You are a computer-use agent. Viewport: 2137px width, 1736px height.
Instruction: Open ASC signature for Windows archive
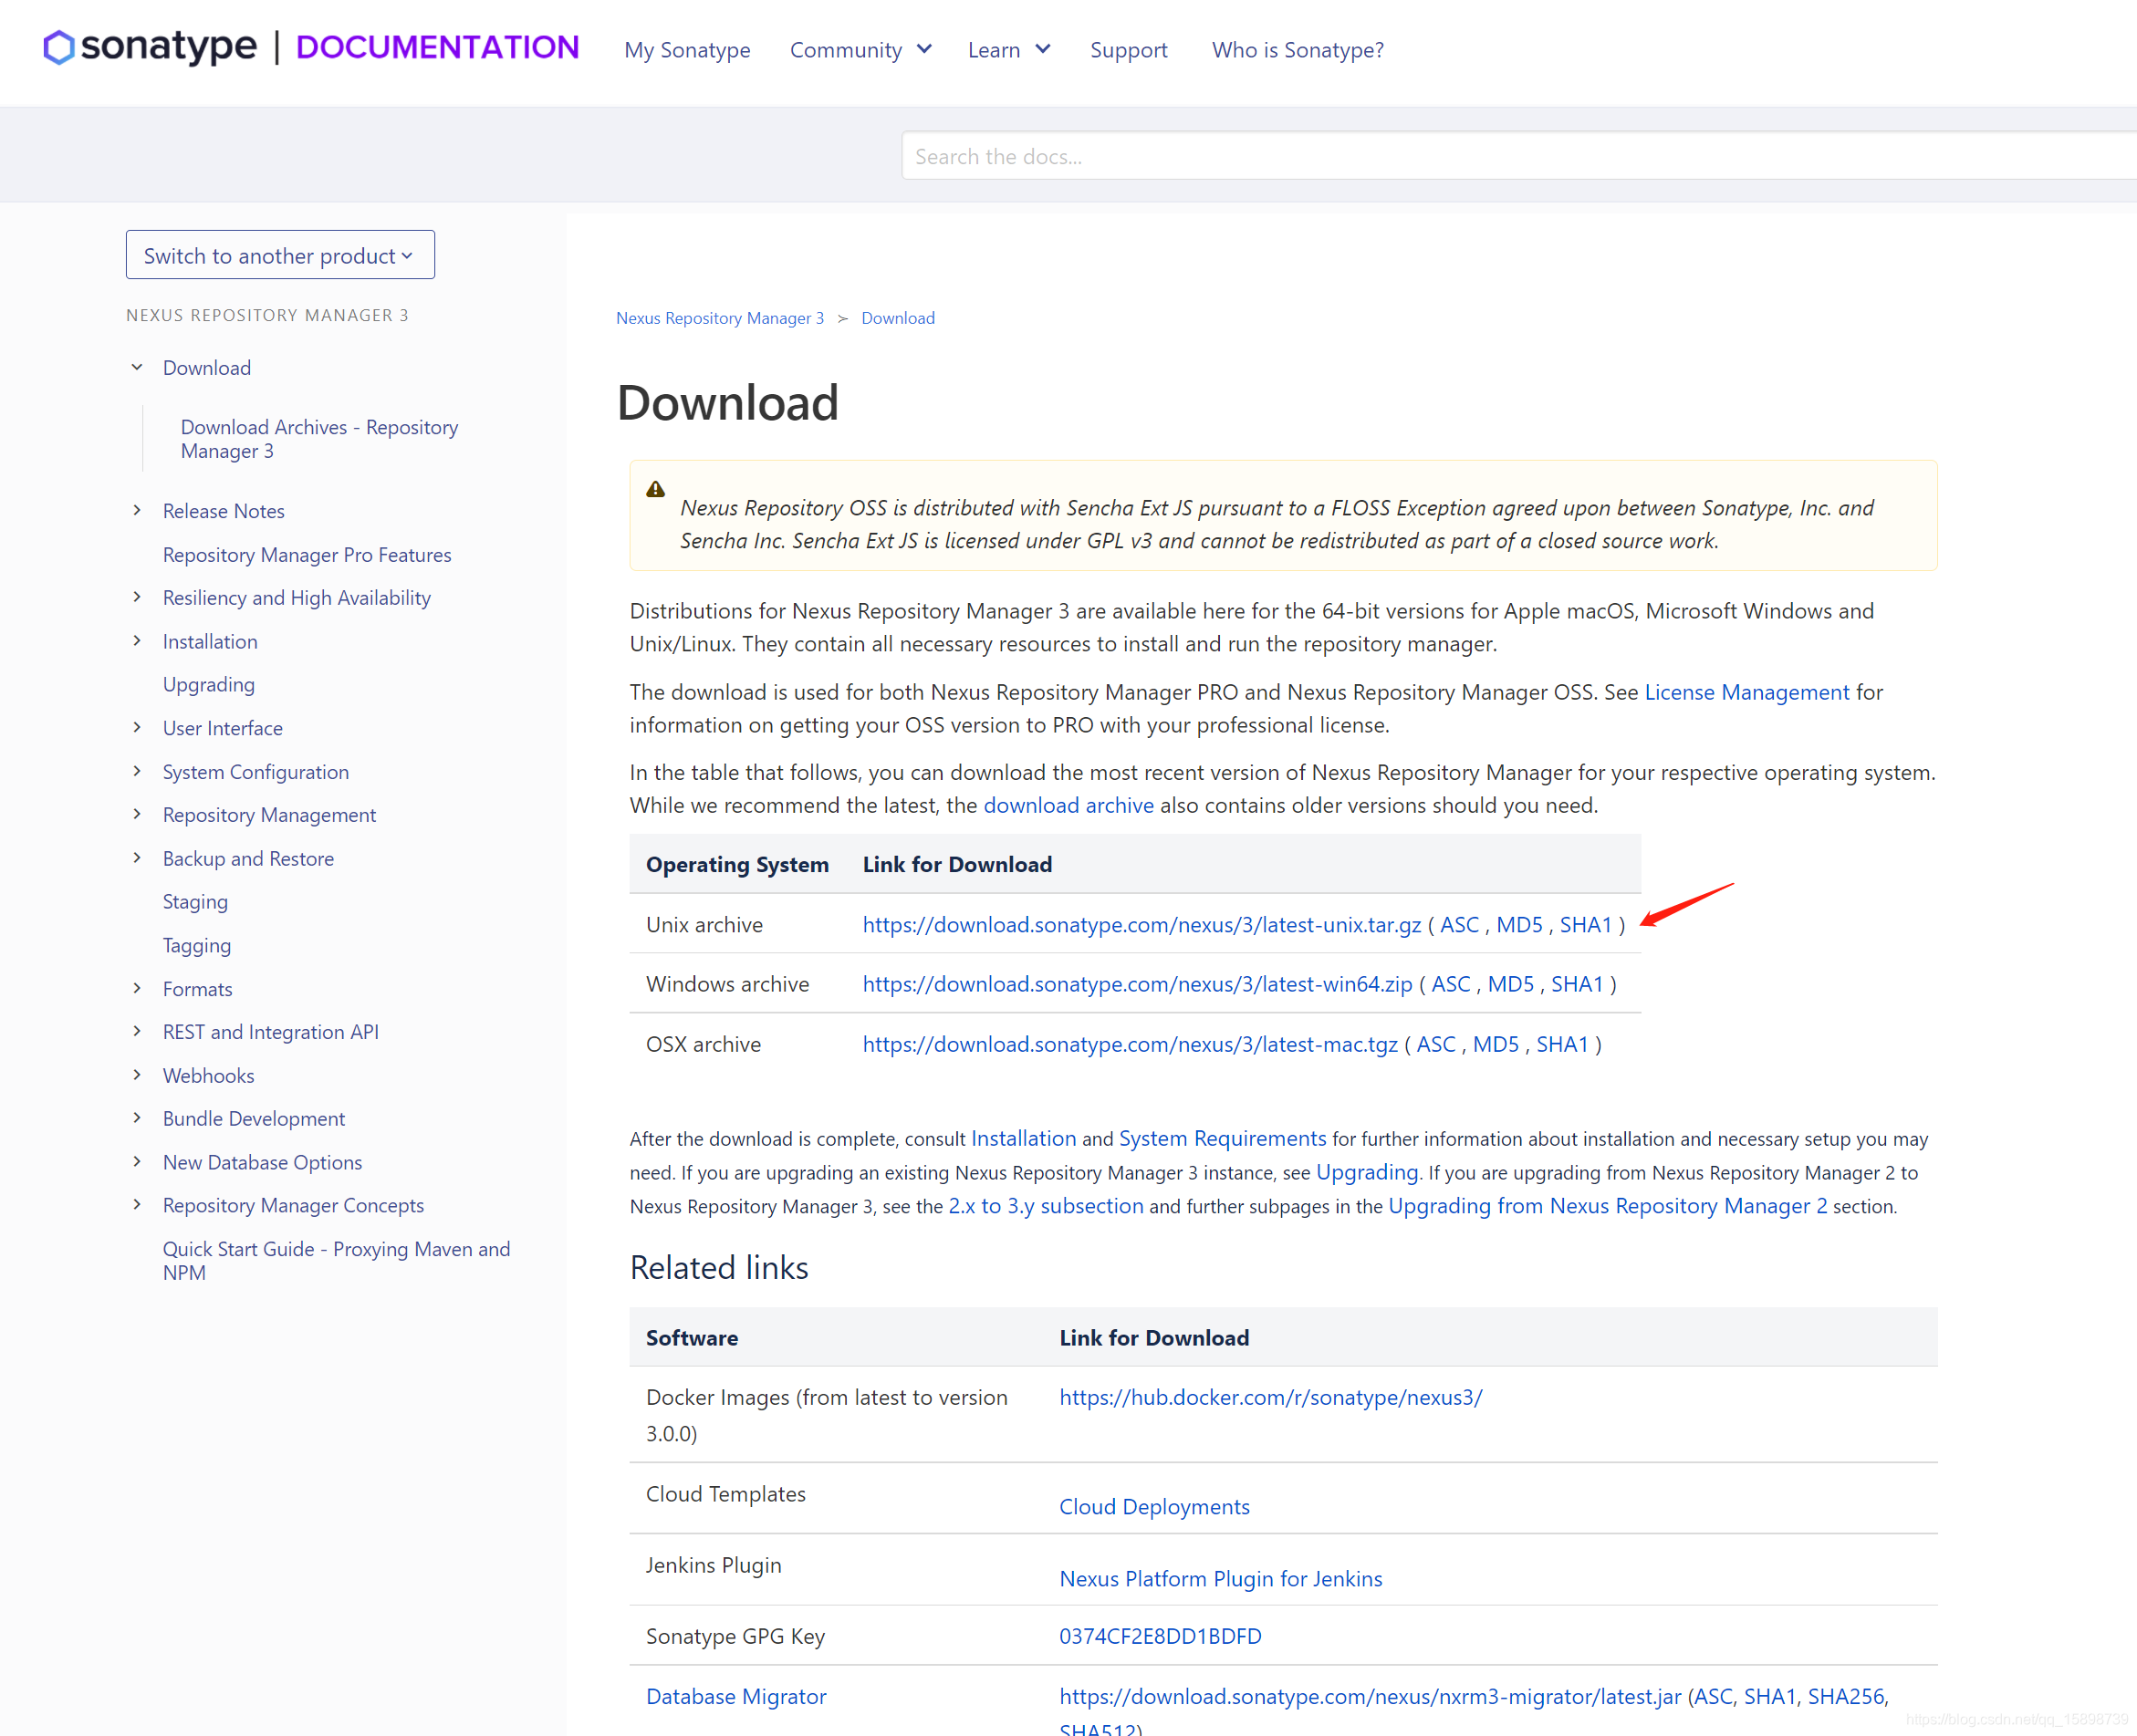(1450, 984)
